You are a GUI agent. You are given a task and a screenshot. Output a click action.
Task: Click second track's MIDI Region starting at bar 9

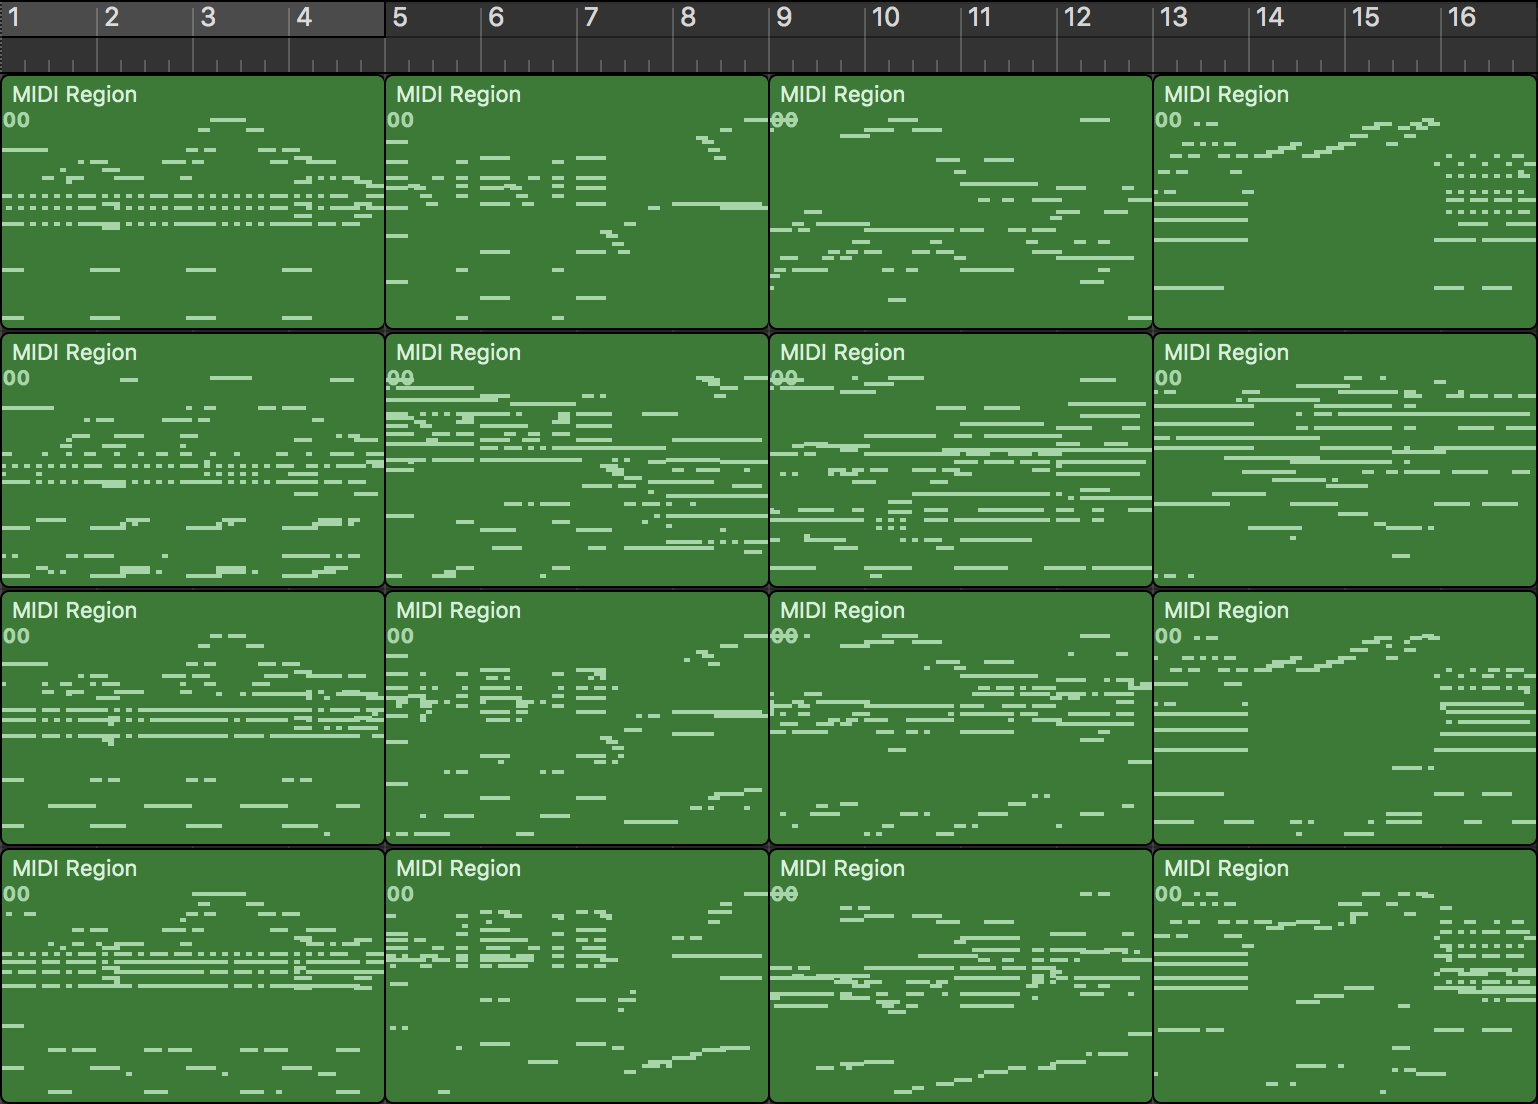coord(961,460)
